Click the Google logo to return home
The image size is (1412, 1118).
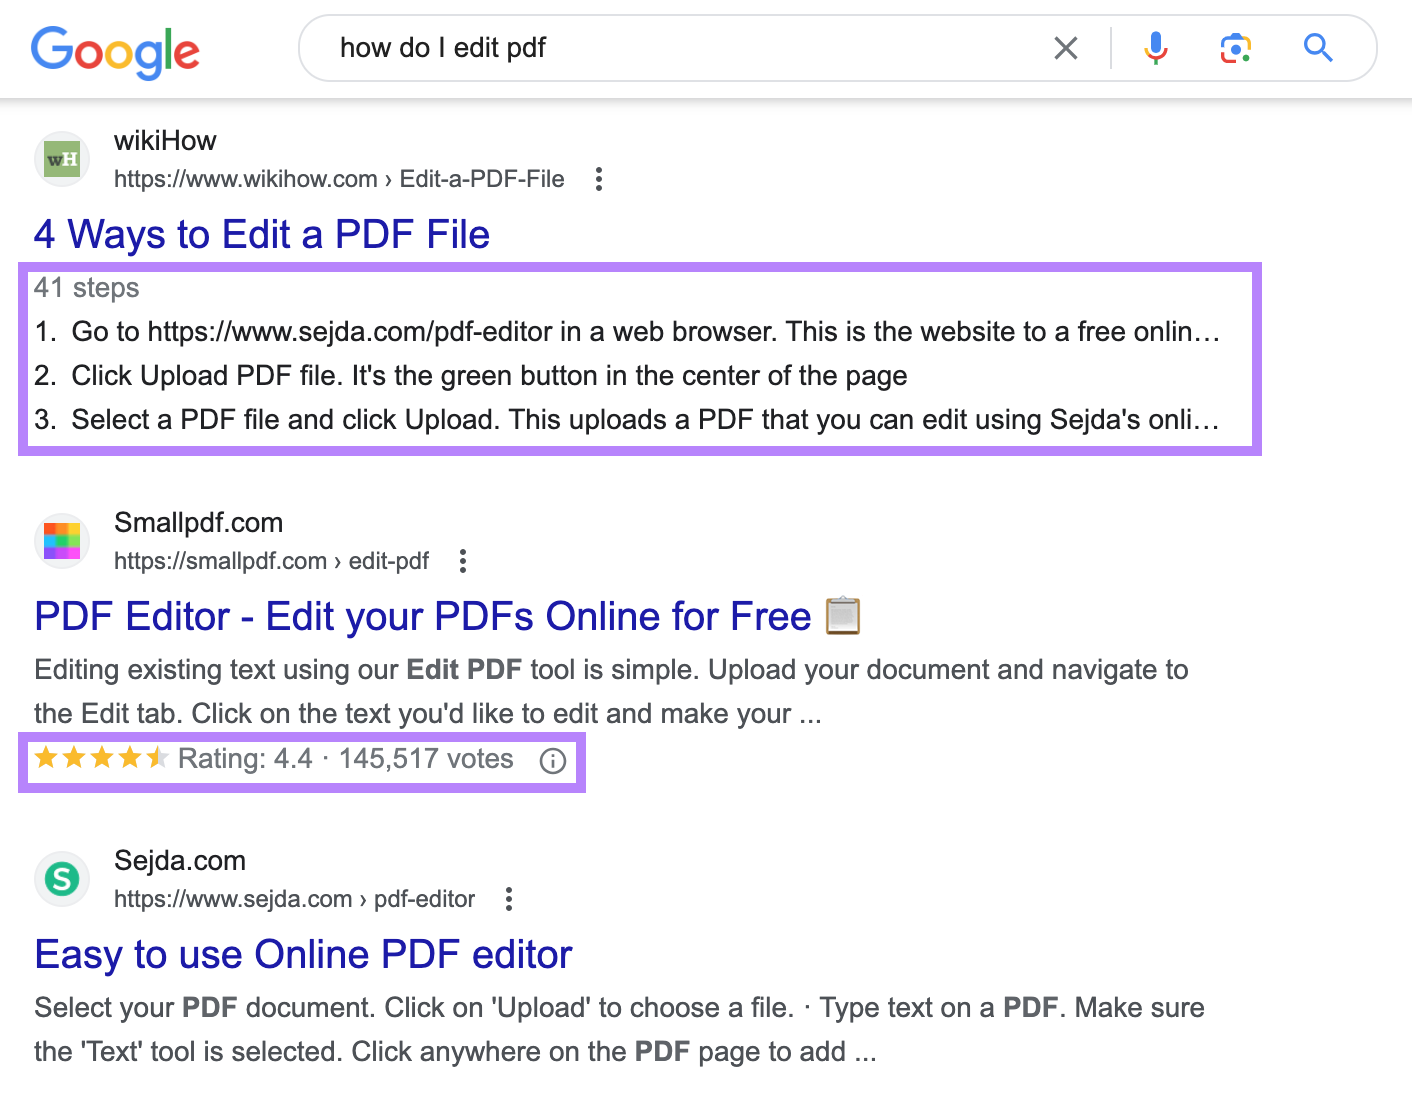115,52
